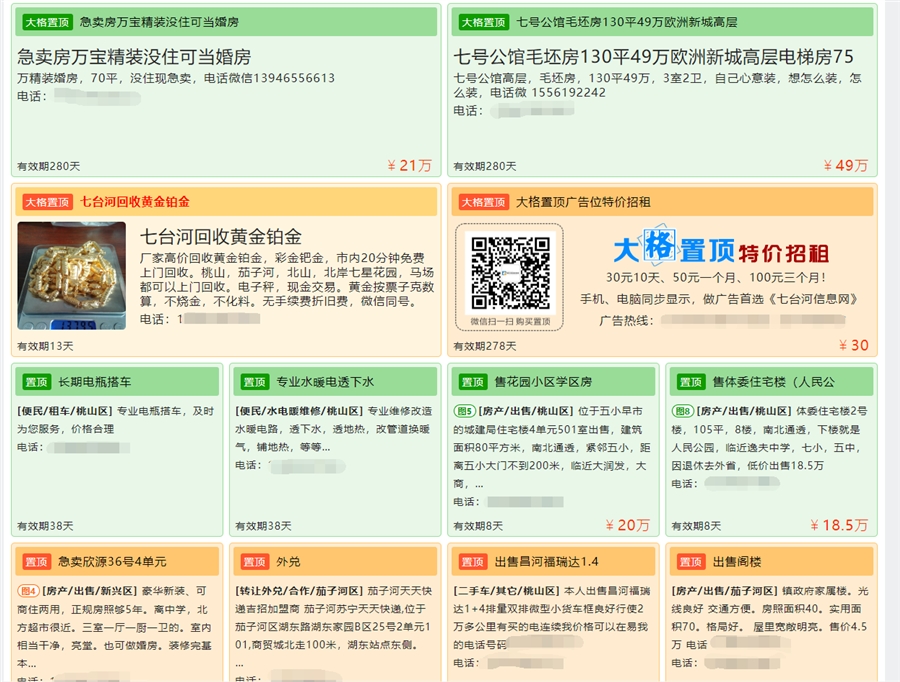Image resolution: width=900 pixels, height=682 pixels.
Task: Open the gold jewelry scale thumbnail
Action: pyautogui.click(x=71, y=276)
